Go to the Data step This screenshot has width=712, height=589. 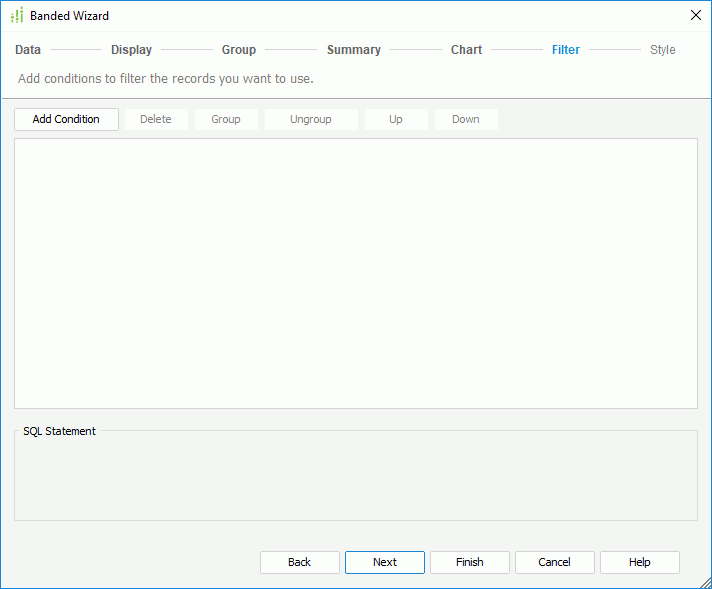click(28, 49)
